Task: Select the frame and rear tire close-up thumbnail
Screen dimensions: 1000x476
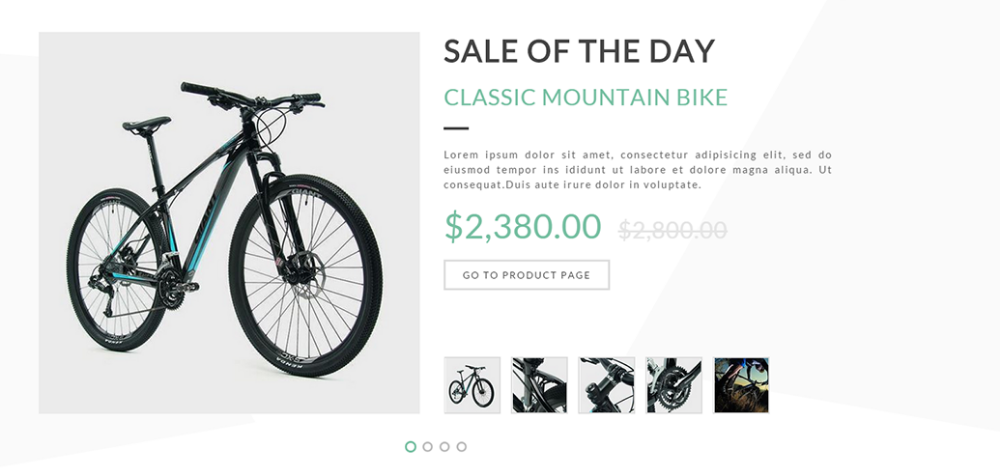Action: pos(539,385)
